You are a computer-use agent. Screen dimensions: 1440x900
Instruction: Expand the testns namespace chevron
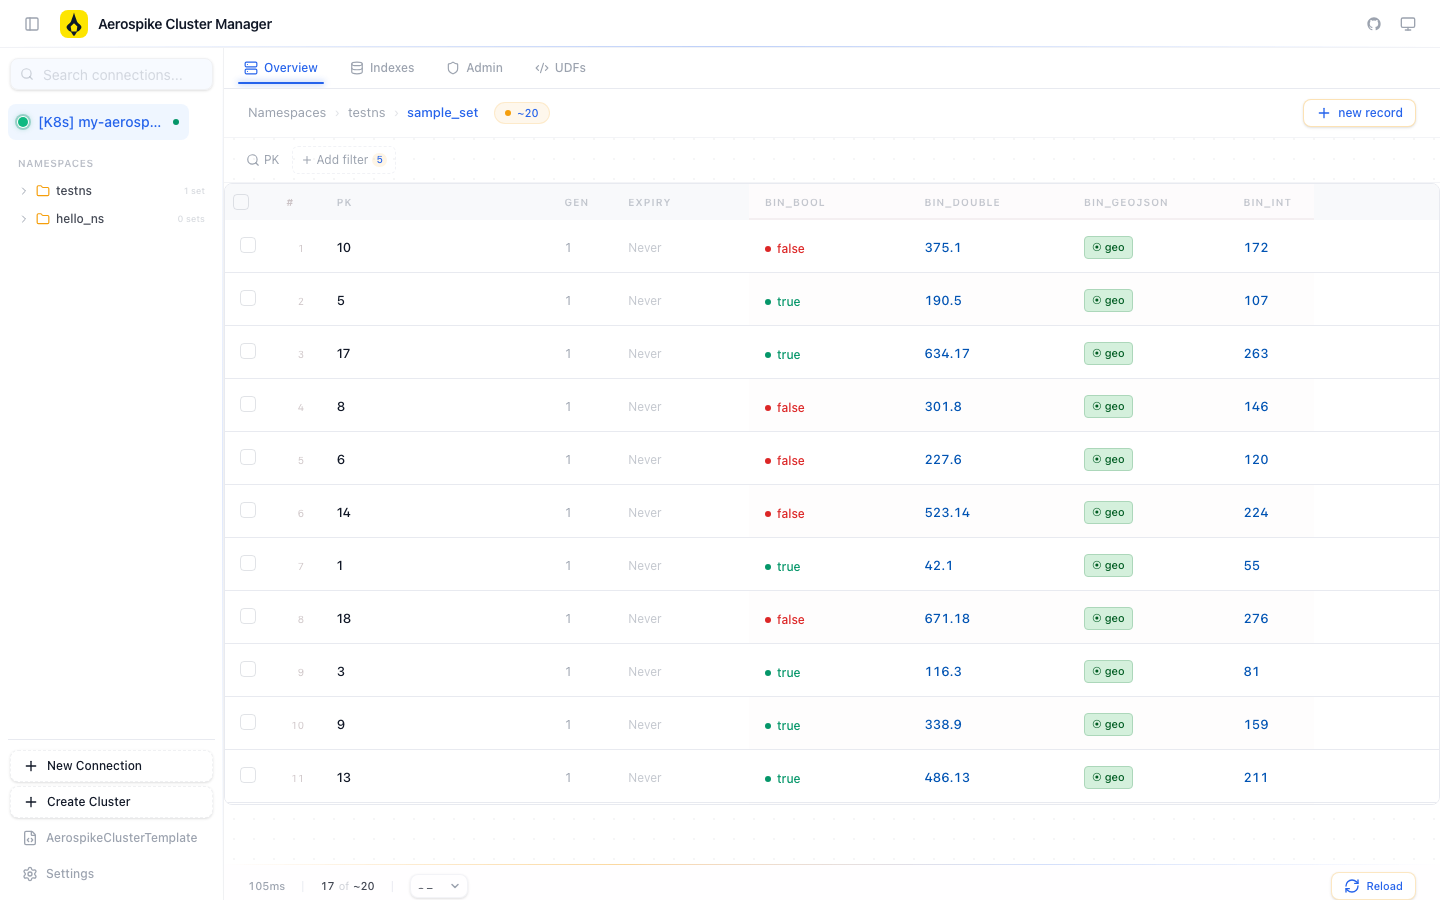24,191
